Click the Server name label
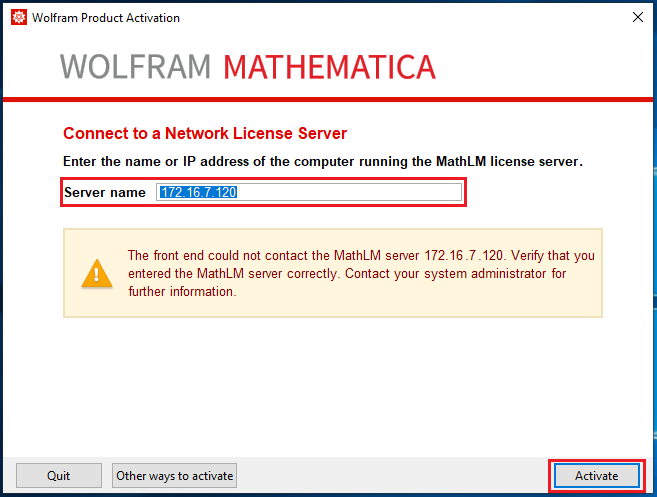Image resolution: width=657 pixels, height=497 pixels. coord(105,192)
